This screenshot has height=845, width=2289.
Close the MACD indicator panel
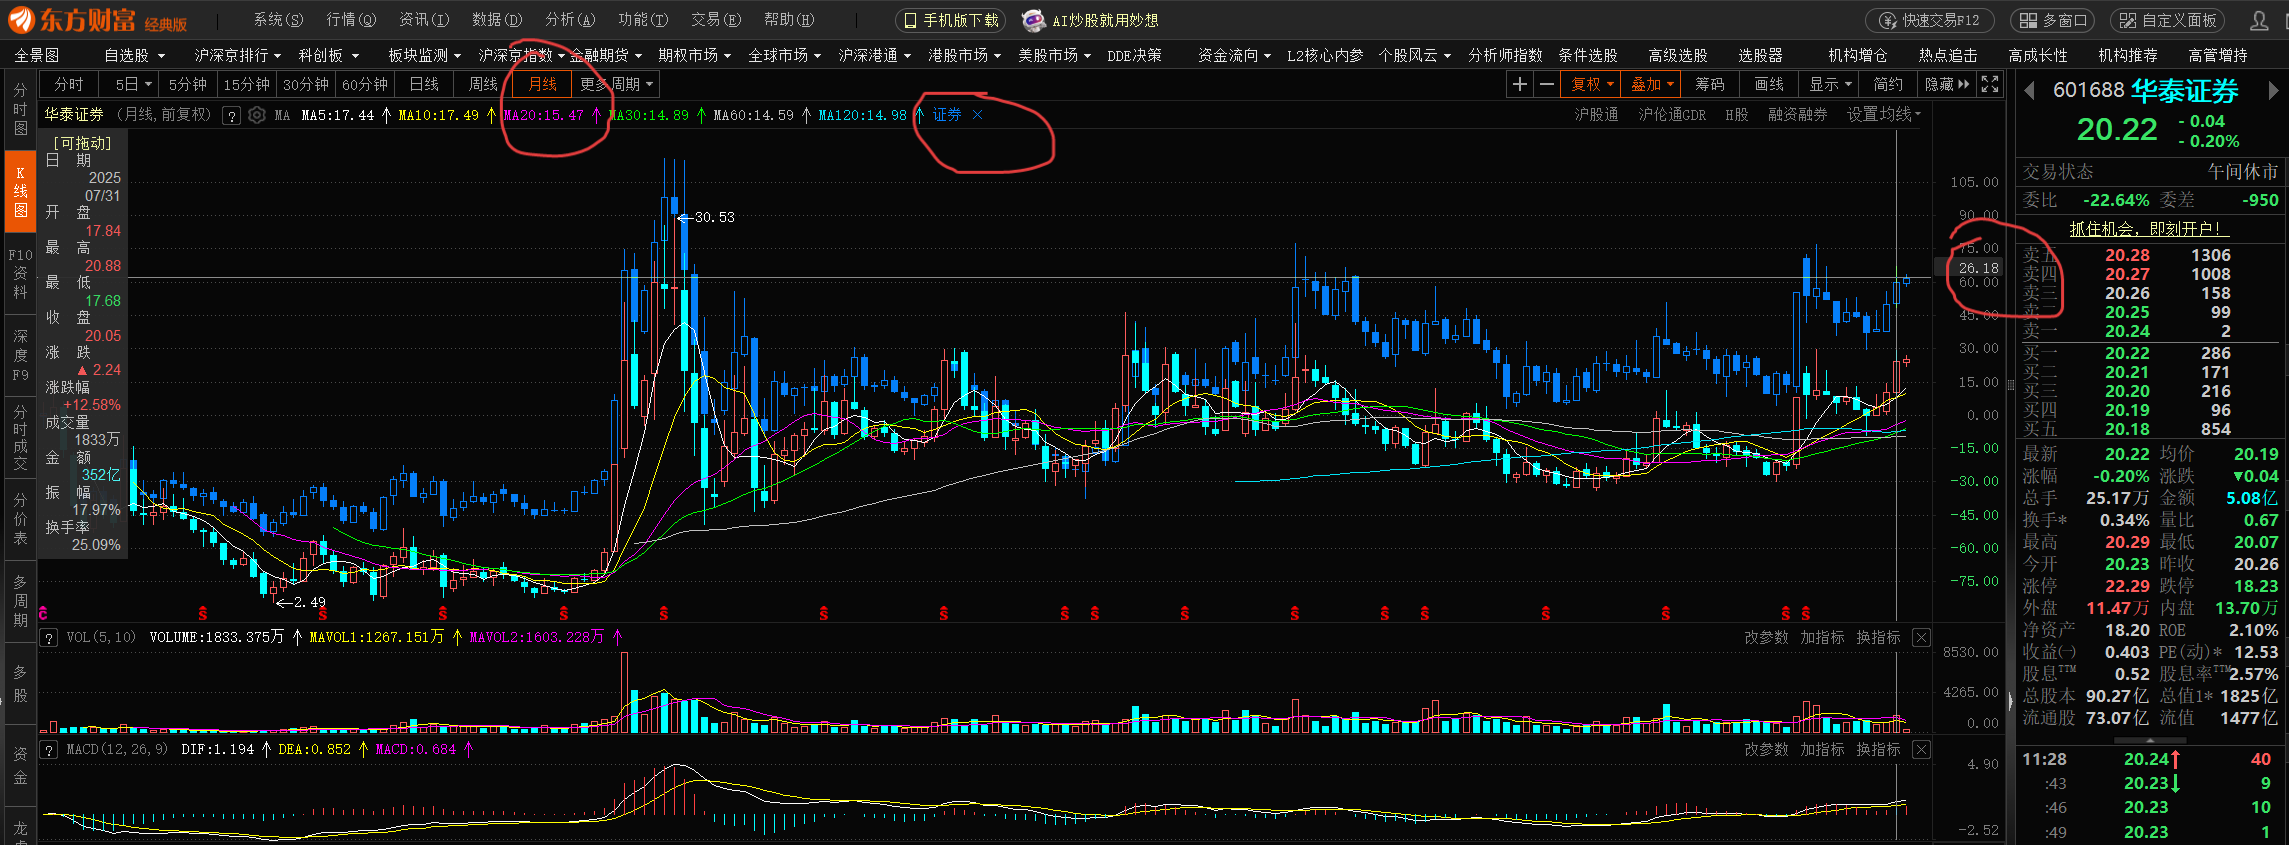pyautogui.click(x=1921, y=749)
